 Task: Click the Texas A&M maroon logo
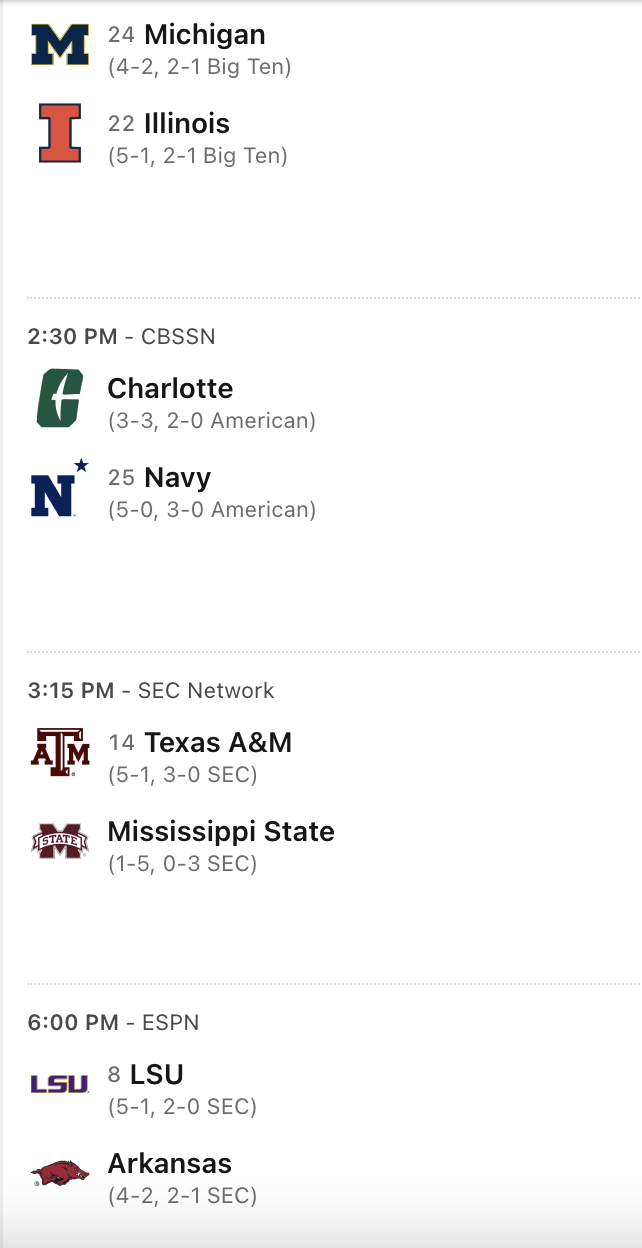60,753
